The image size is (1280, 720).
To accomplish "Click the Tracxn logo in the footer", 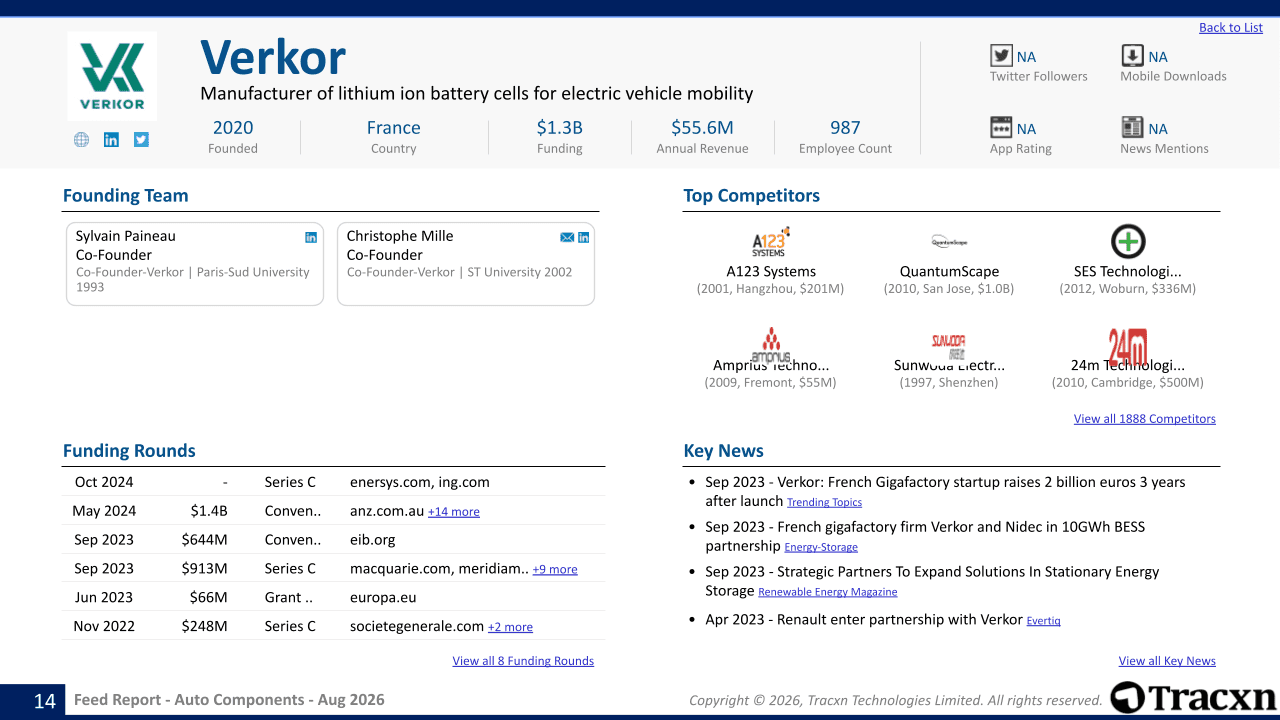I will tap(1193, 697).
